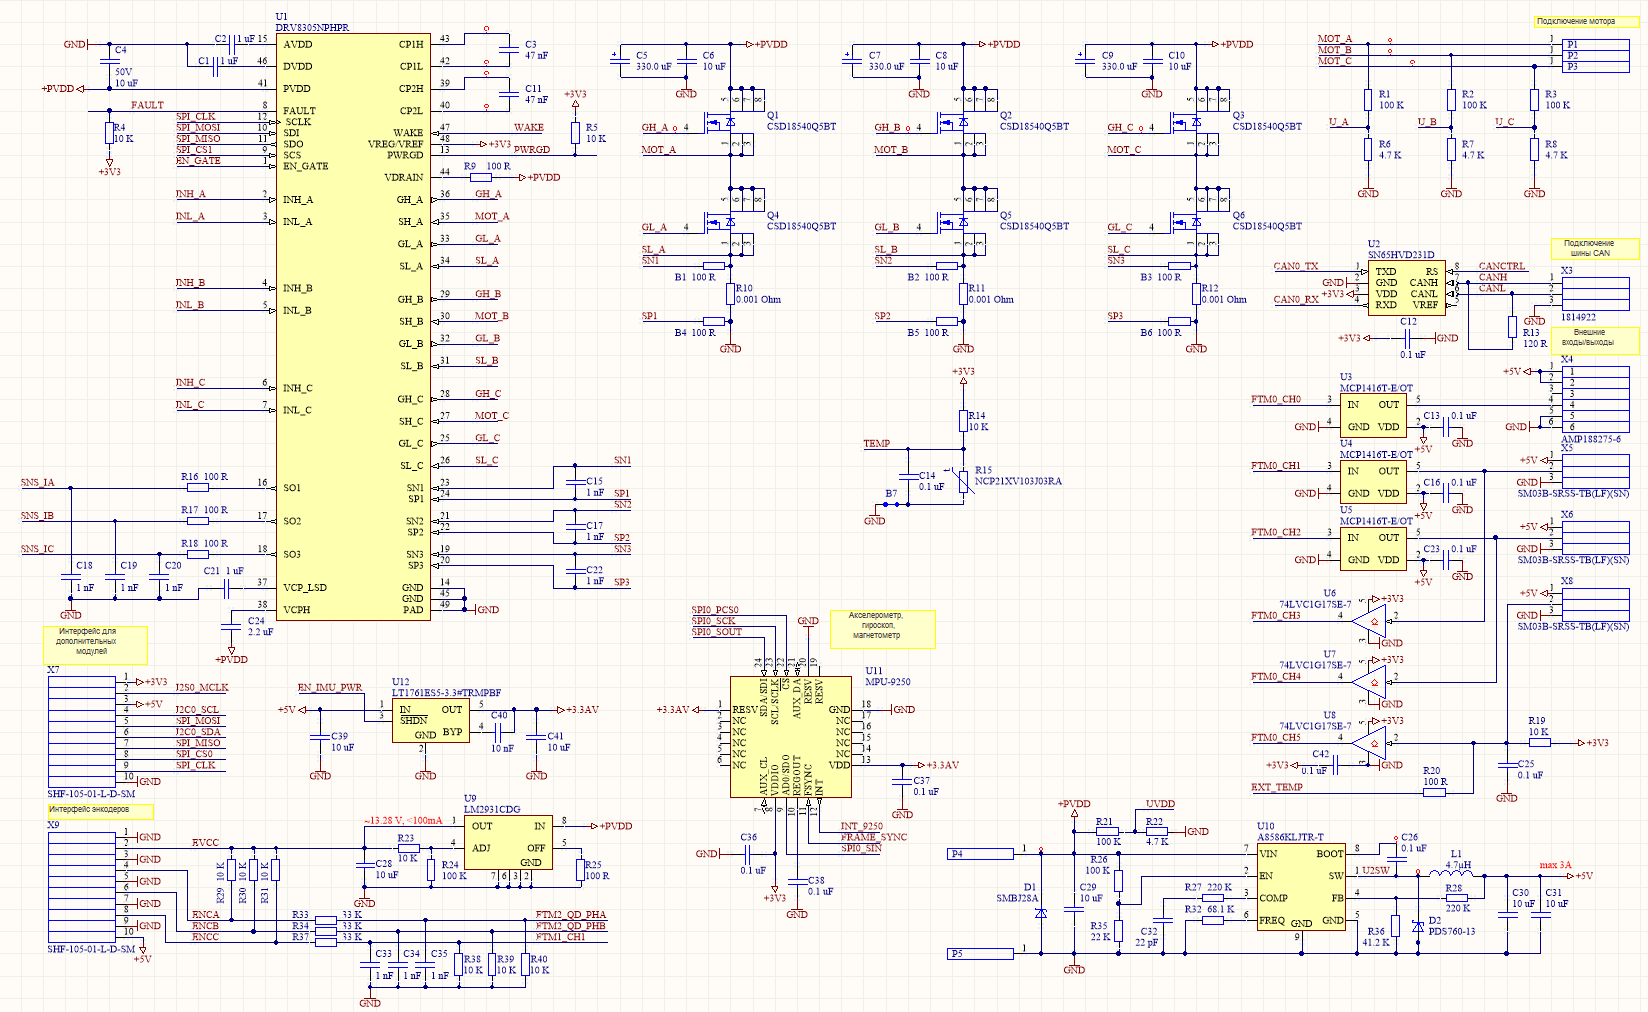Screen dimensions: 1648x1012
Task: Select the U9 LM2931CDG regulator symbol
Action: tap(508, 843)
